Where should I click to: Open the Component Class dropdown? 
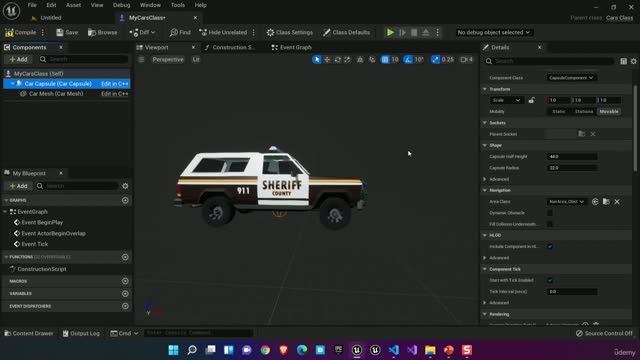pos(571,78)
